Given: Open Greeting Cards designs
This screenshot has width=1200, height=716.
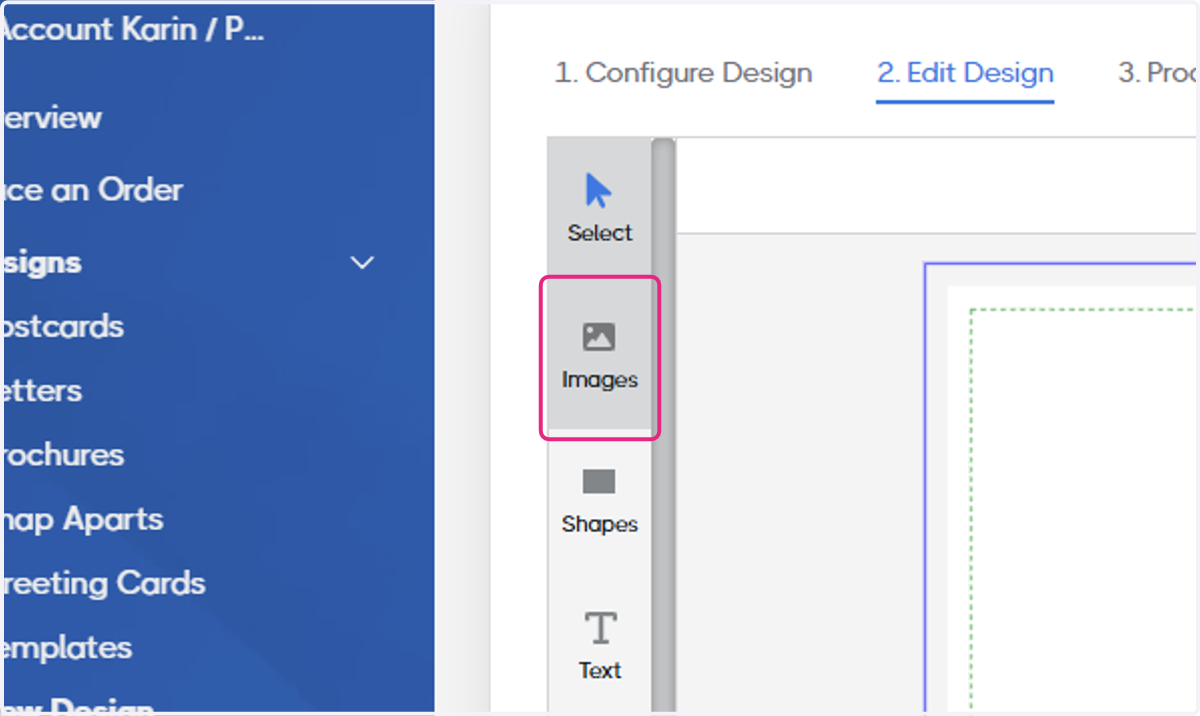Looking at the screenshot, I should pos(104,583).
